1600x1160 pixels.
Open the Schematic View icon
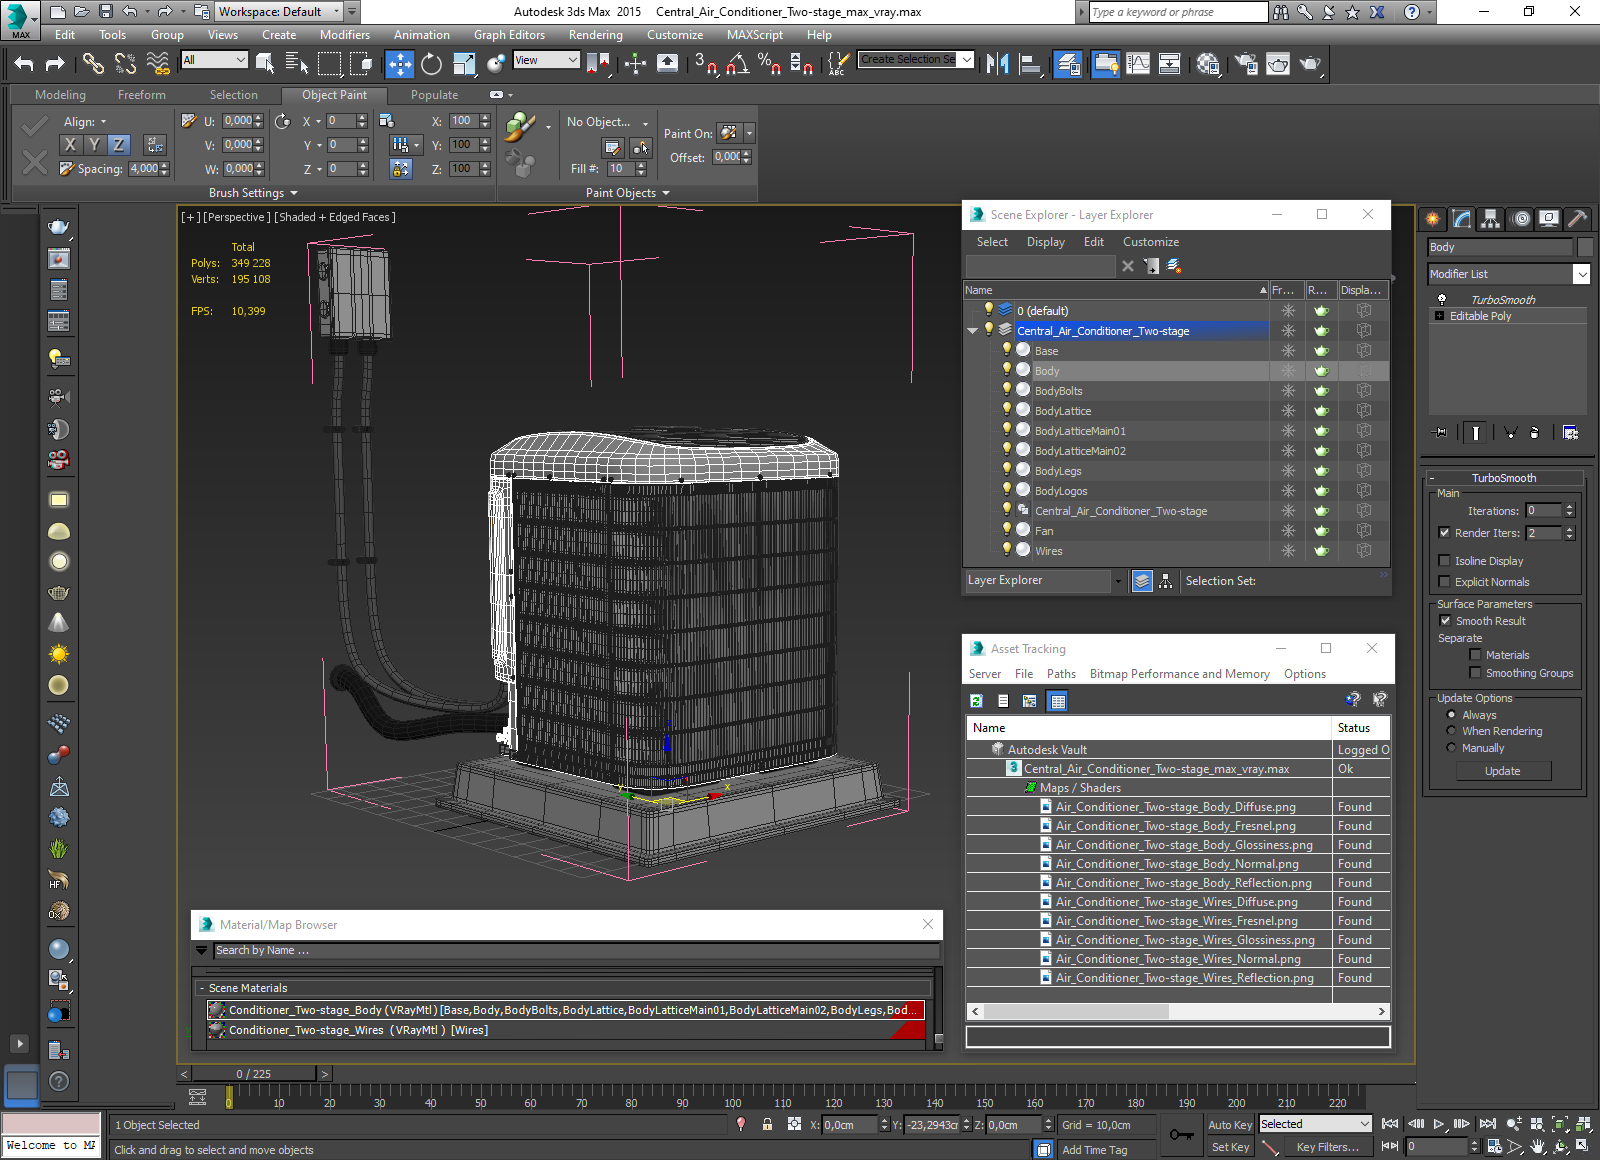click(x=1169, y=64)
